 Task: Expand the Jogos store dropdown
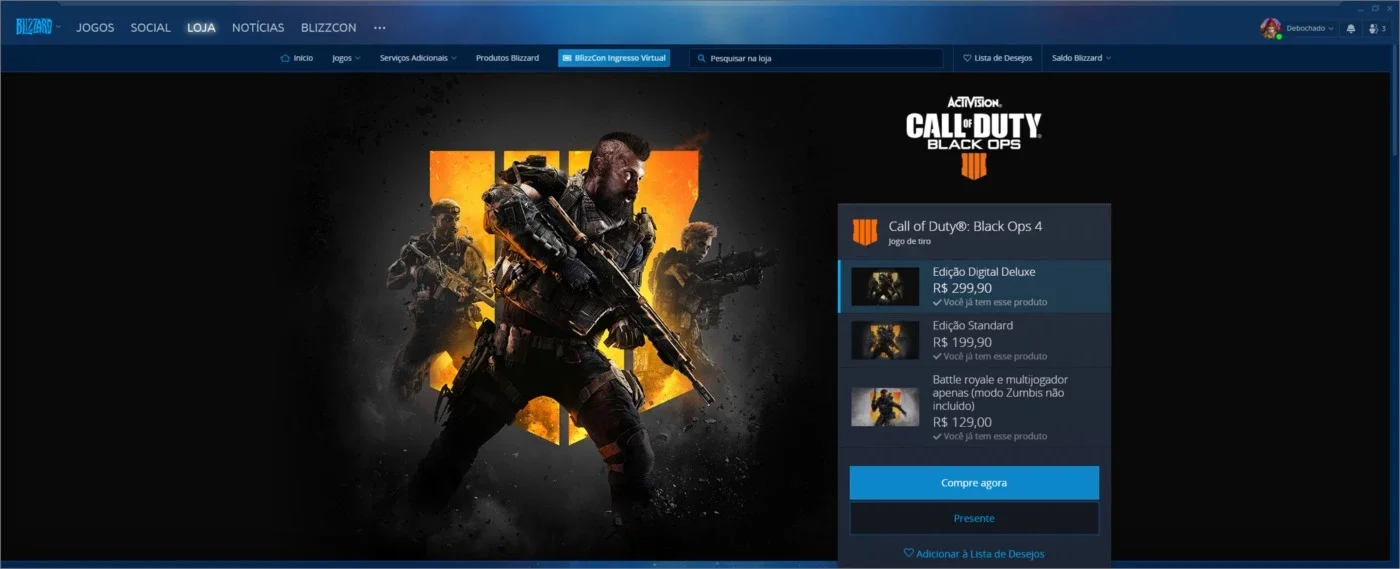[x=346, y=58]
